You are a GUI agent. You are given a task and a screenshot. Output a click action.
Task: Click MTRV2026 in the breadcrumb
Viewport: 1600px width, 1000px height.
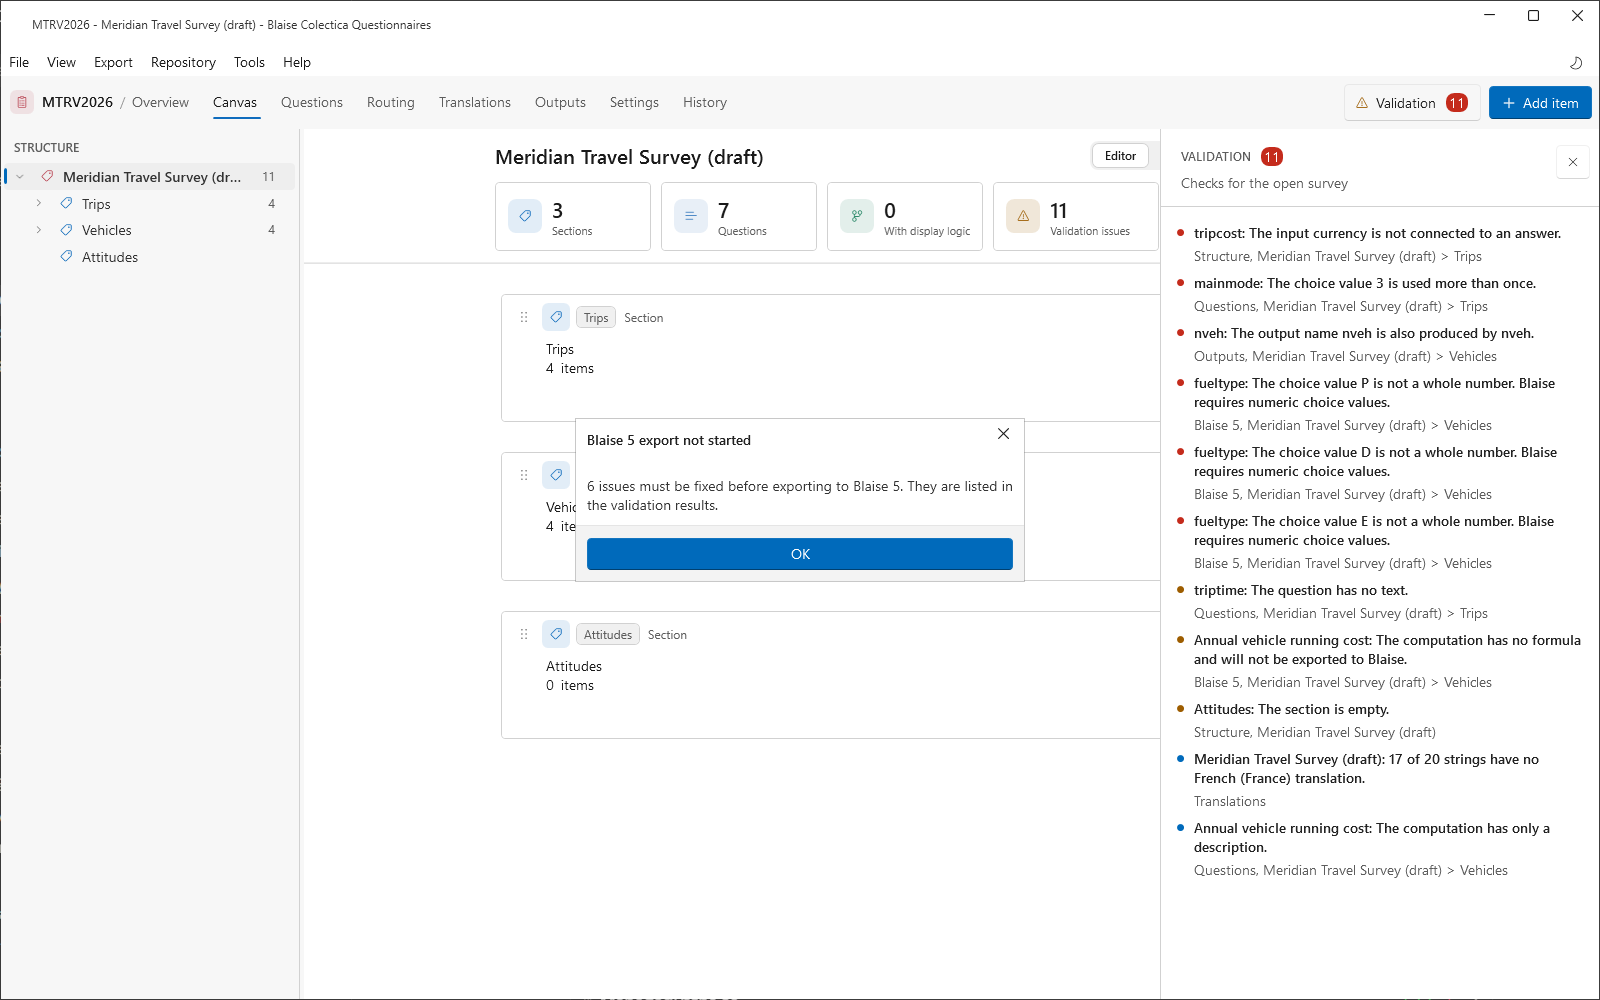coord(77,102)
